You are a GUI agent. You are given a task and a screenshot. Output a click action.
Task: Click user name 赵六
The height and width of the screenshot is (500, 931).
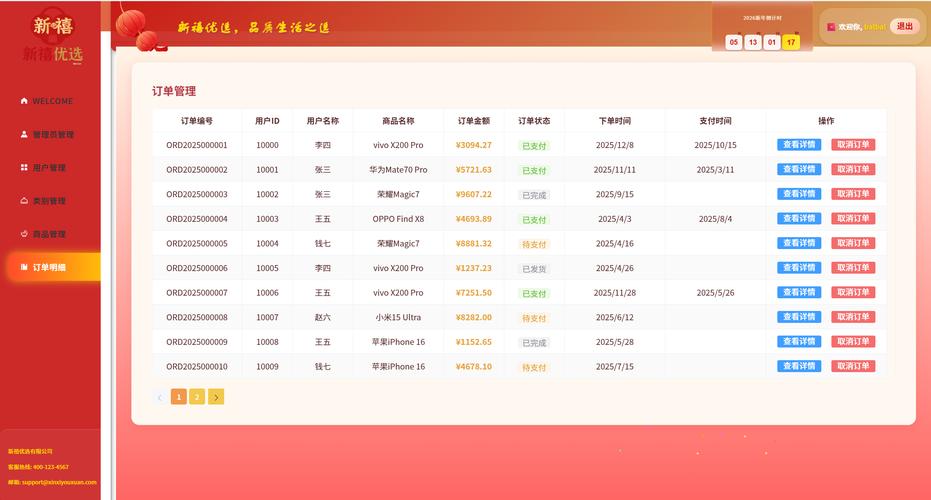coord(322,317)
